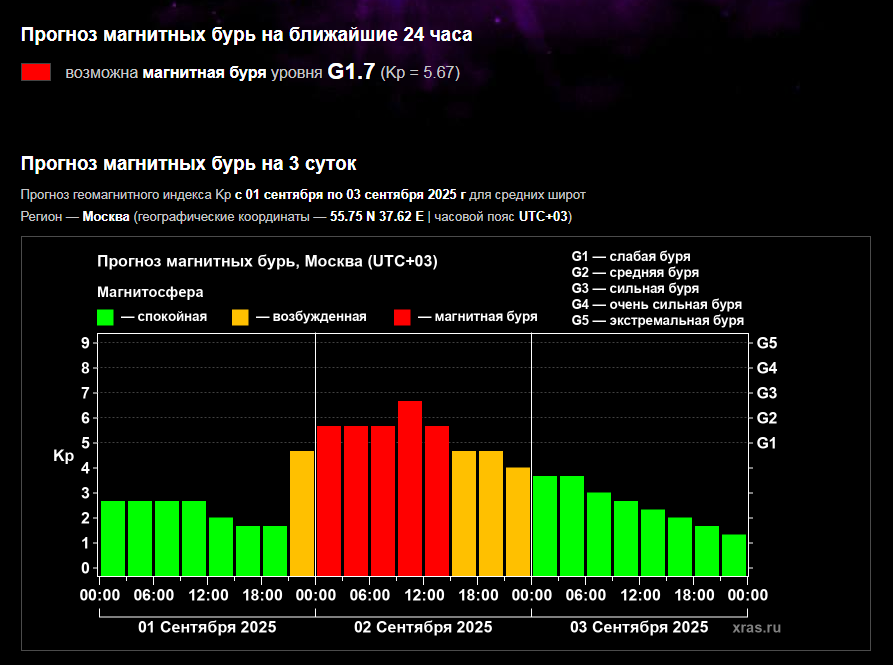Click the 'Москва' region text
893x665 pixels.
coord(106,217)
